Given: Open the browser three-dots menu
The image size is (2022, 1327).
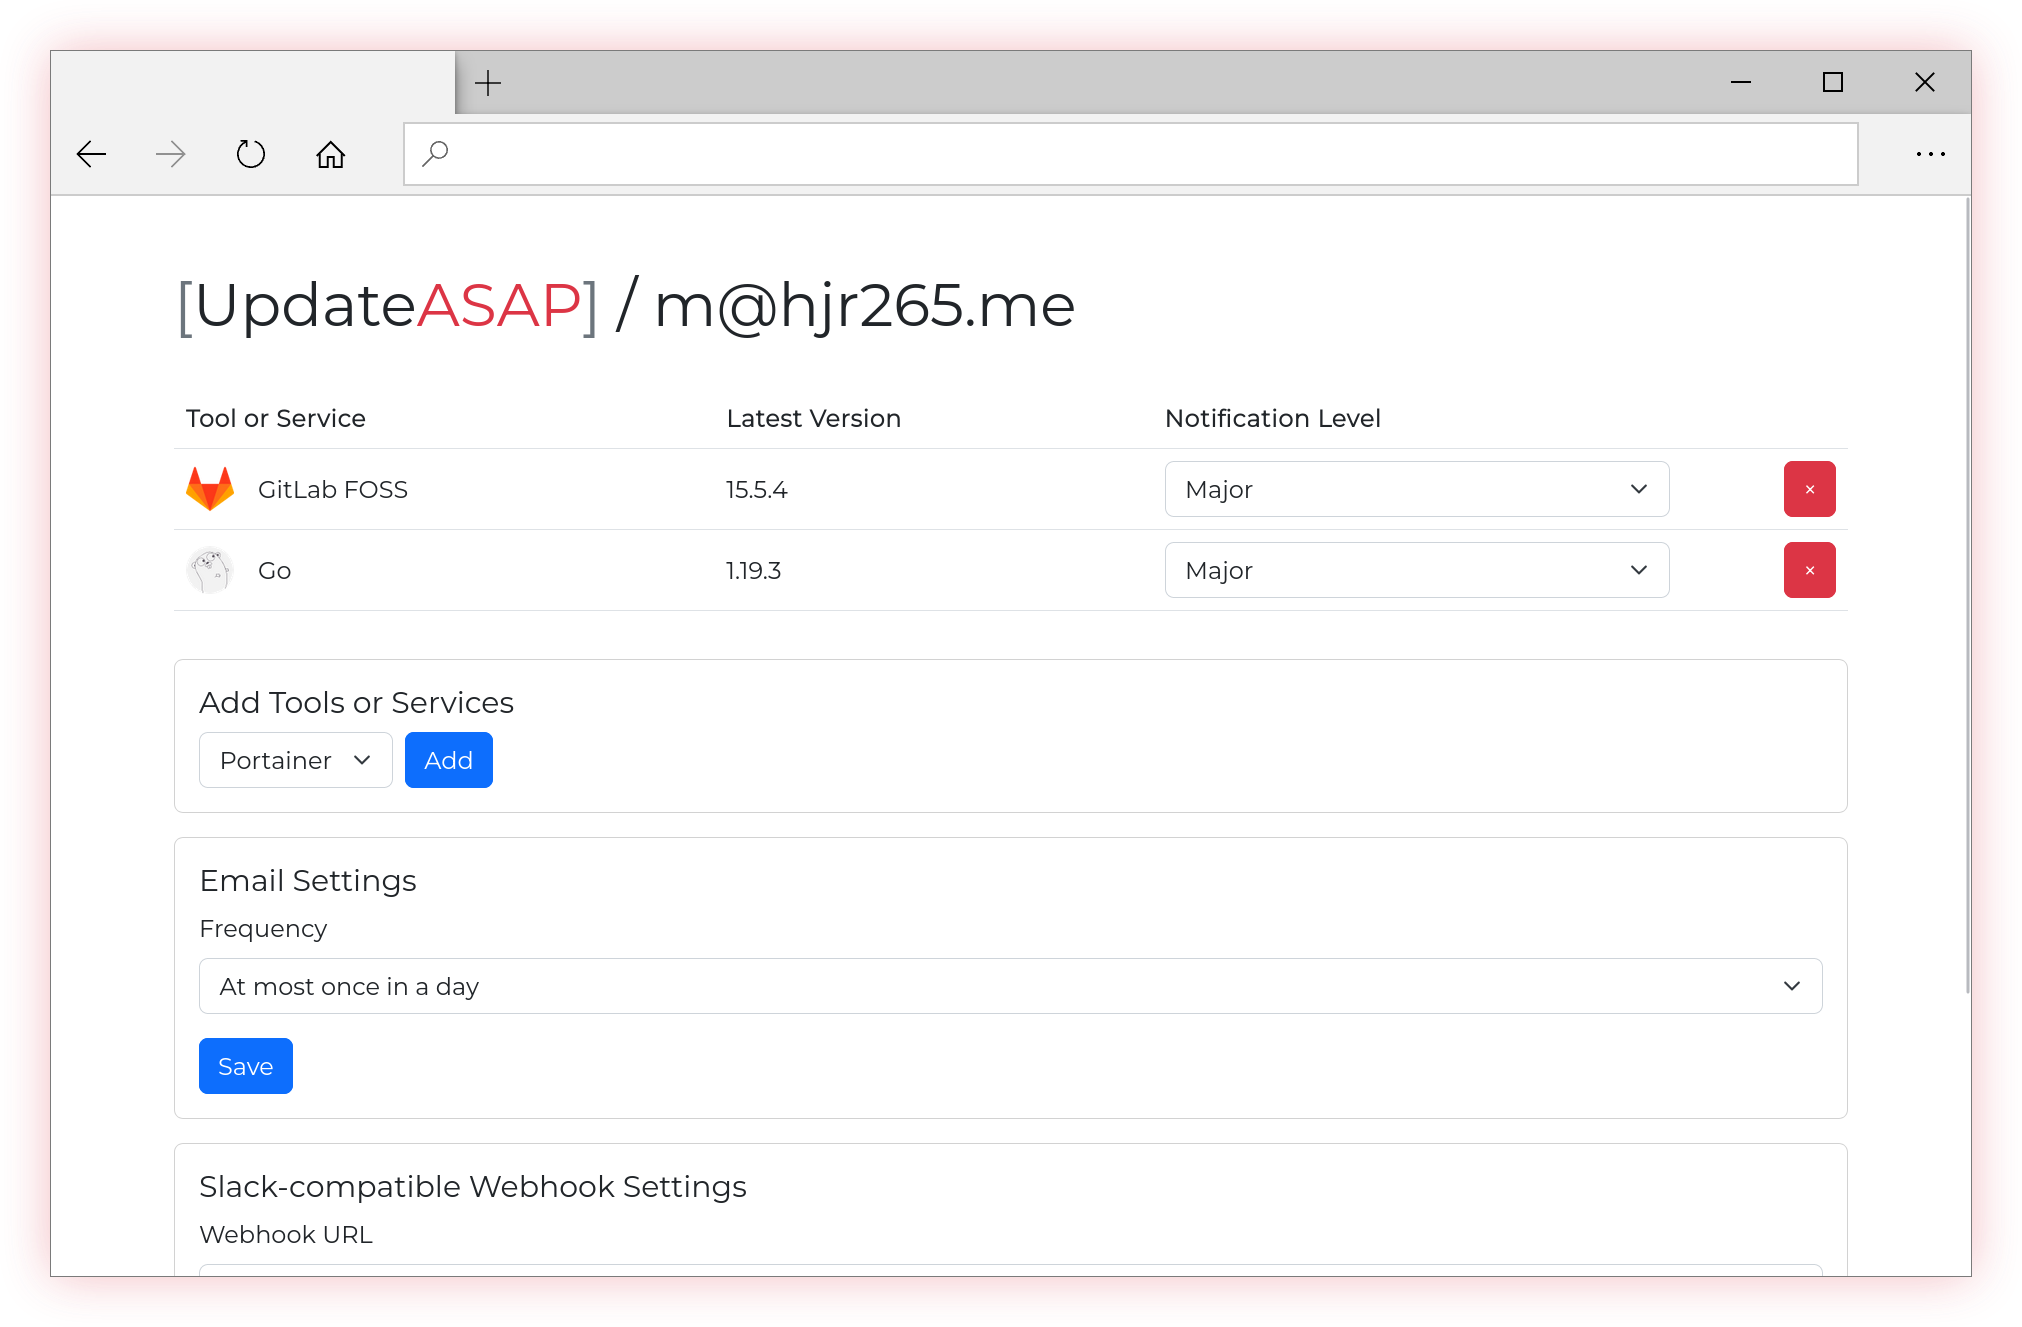Looking at the screenshot, I should 1930,154.
